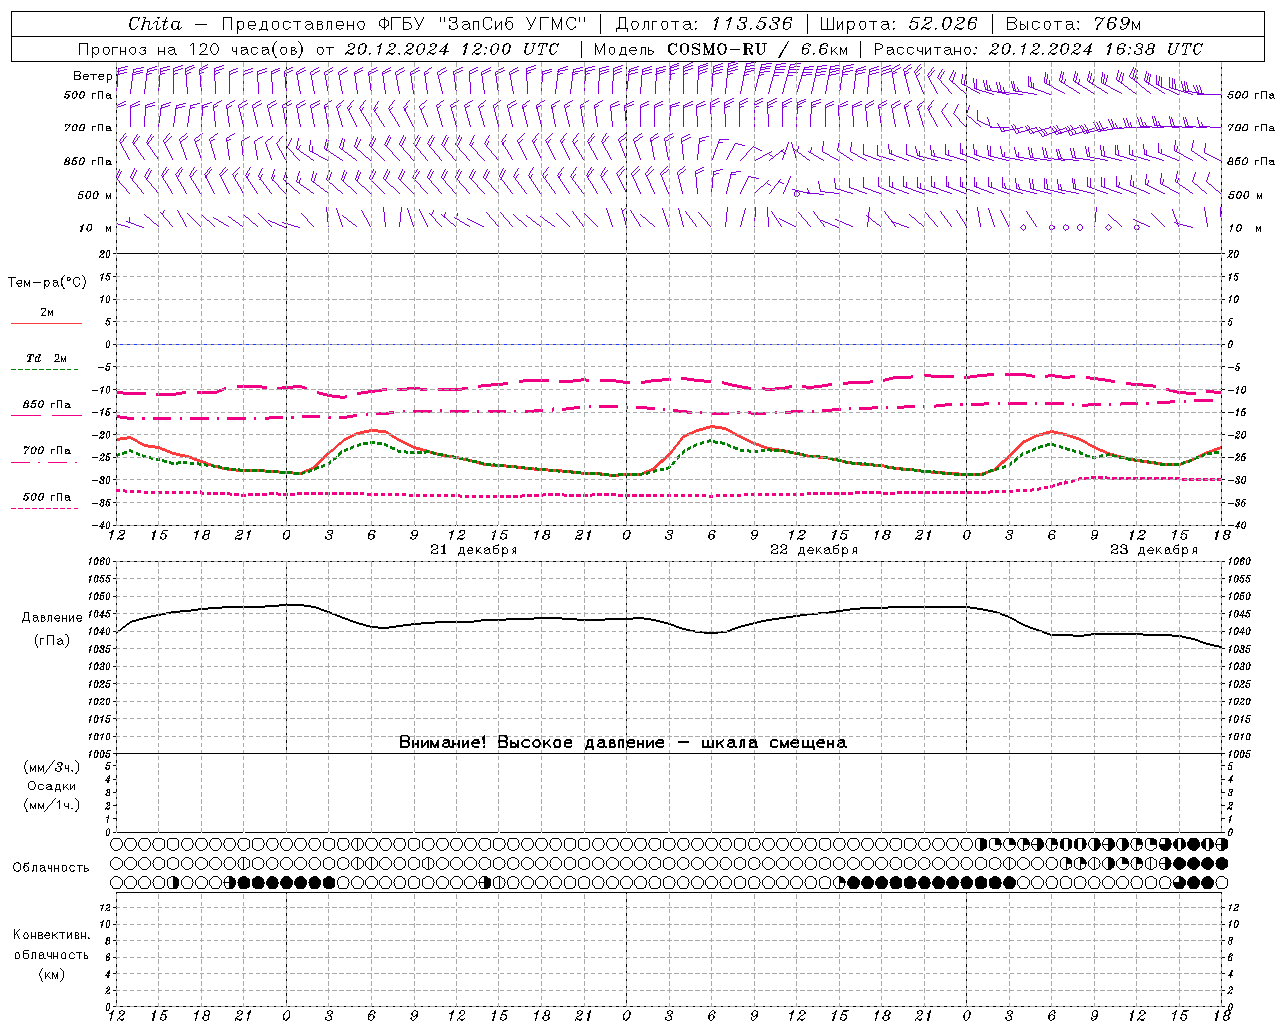1280x1024 pixels.
Task: Click the Td 2м dew point legend label
Action: tap(46, 358)
